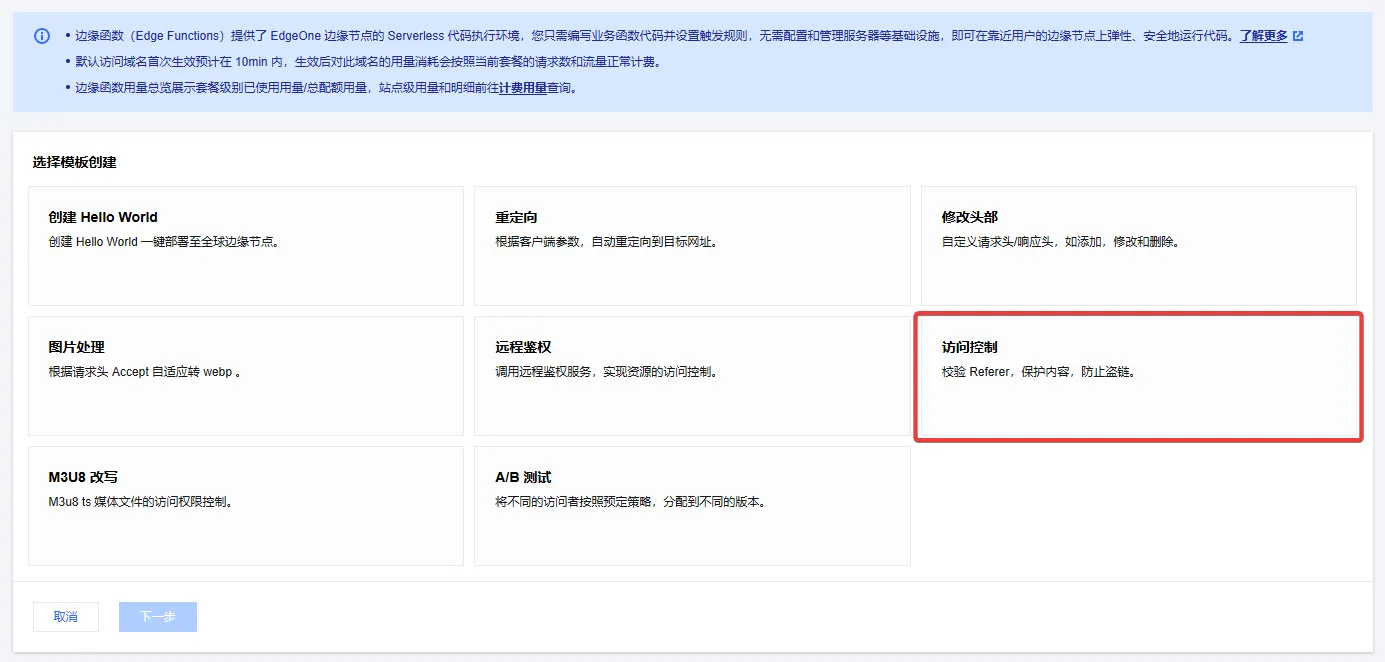Viewport: 1385px width, 662px height.
Task: Pick the A/B 测试 template card
Action: (x=692, y=506)
